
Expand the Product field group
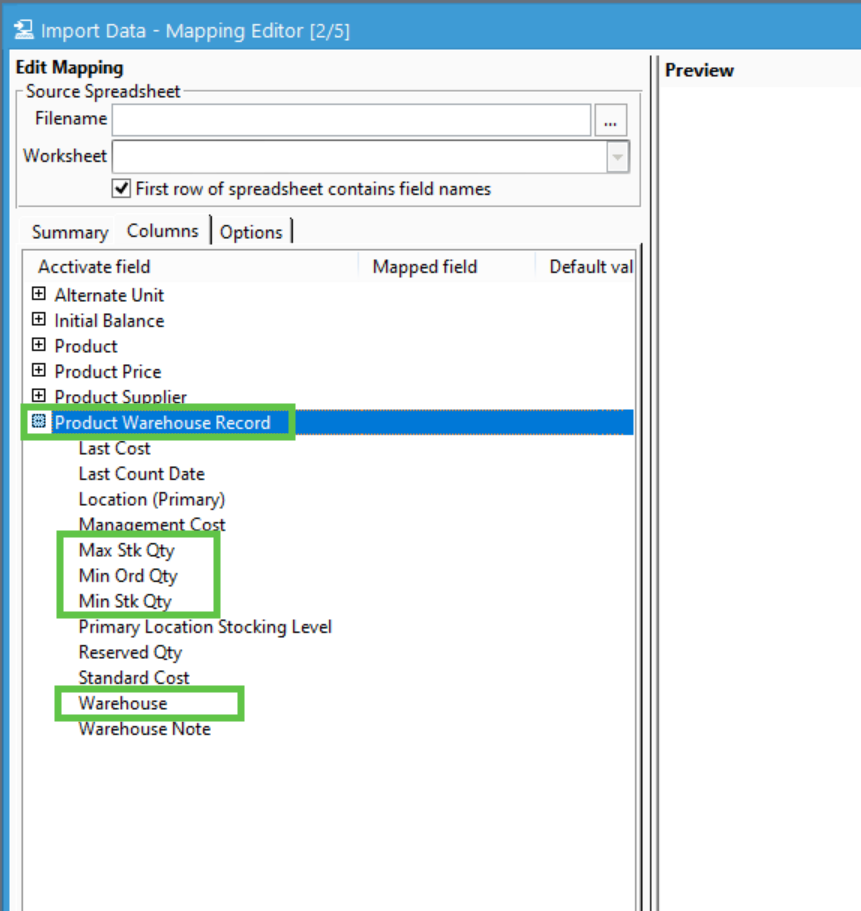[x=36, y=346]
